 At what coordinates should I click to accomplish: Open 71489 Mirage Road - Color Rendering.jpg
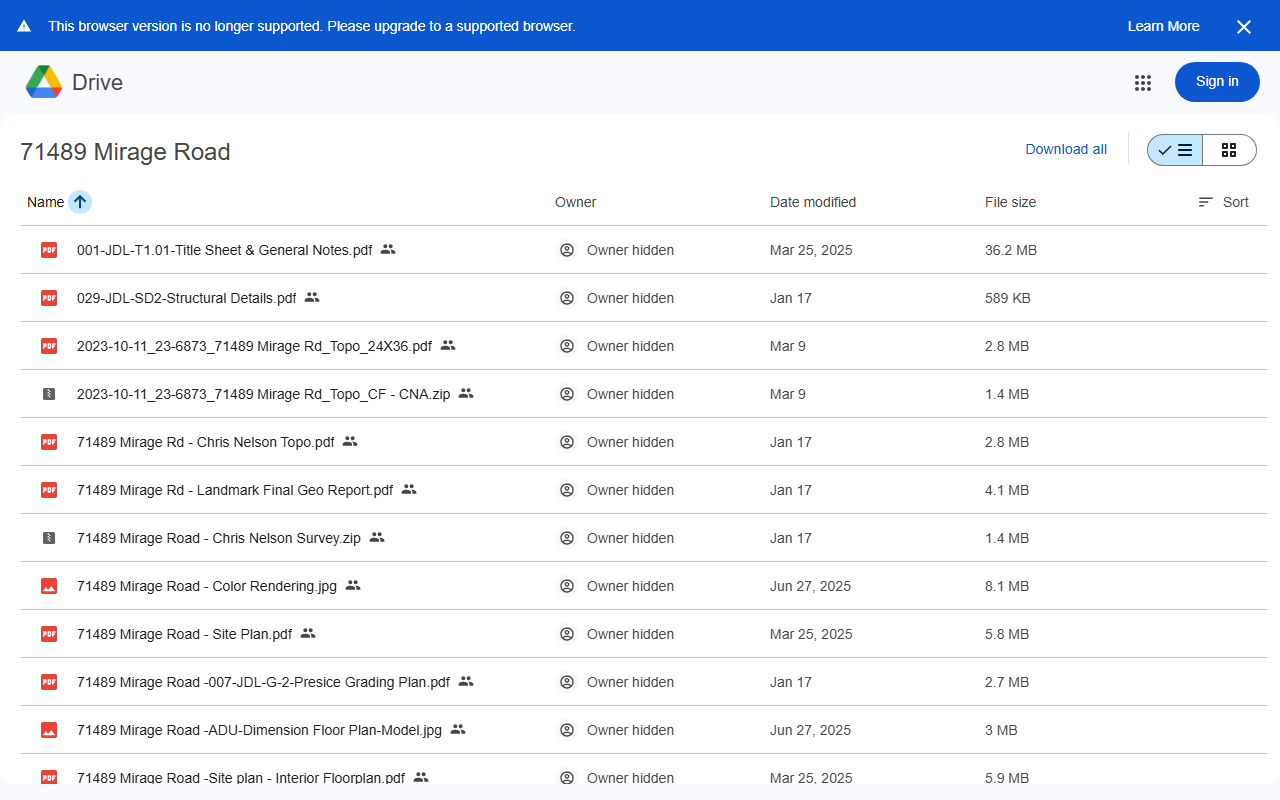tap(207, 586)
